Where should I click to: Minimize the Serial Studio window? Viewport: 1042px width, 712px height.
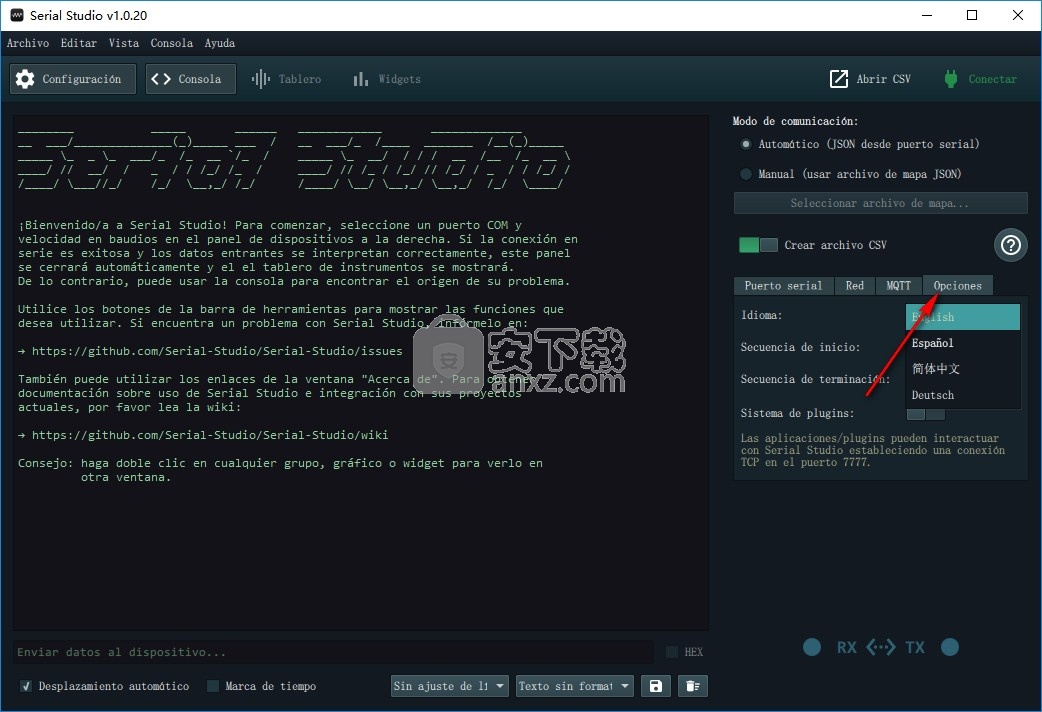point(928,15)
